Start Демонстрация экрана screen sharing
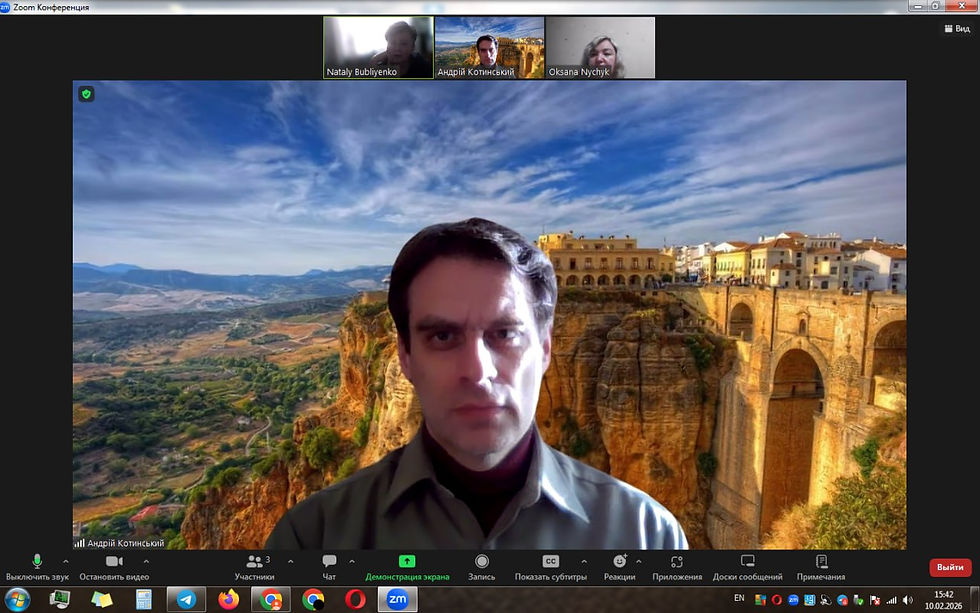Image resolution: width=980 pixels, height=613 pixels. [x=407, y=567]
